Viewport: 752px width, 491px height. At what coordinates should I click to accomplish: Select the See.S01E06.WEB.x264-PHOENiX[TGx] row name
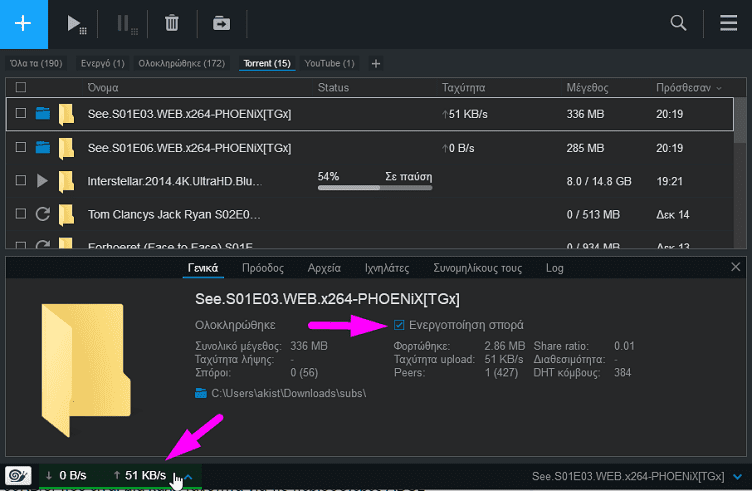coord(189,148)
